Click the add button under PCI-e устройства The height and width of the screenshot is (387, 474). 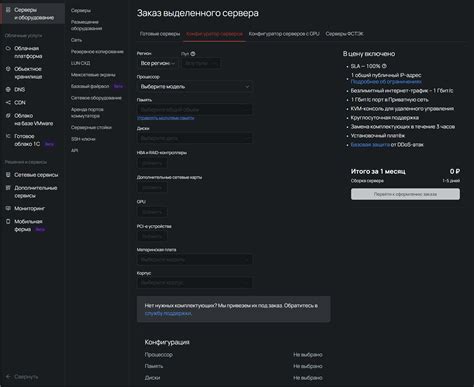(152, 236)
